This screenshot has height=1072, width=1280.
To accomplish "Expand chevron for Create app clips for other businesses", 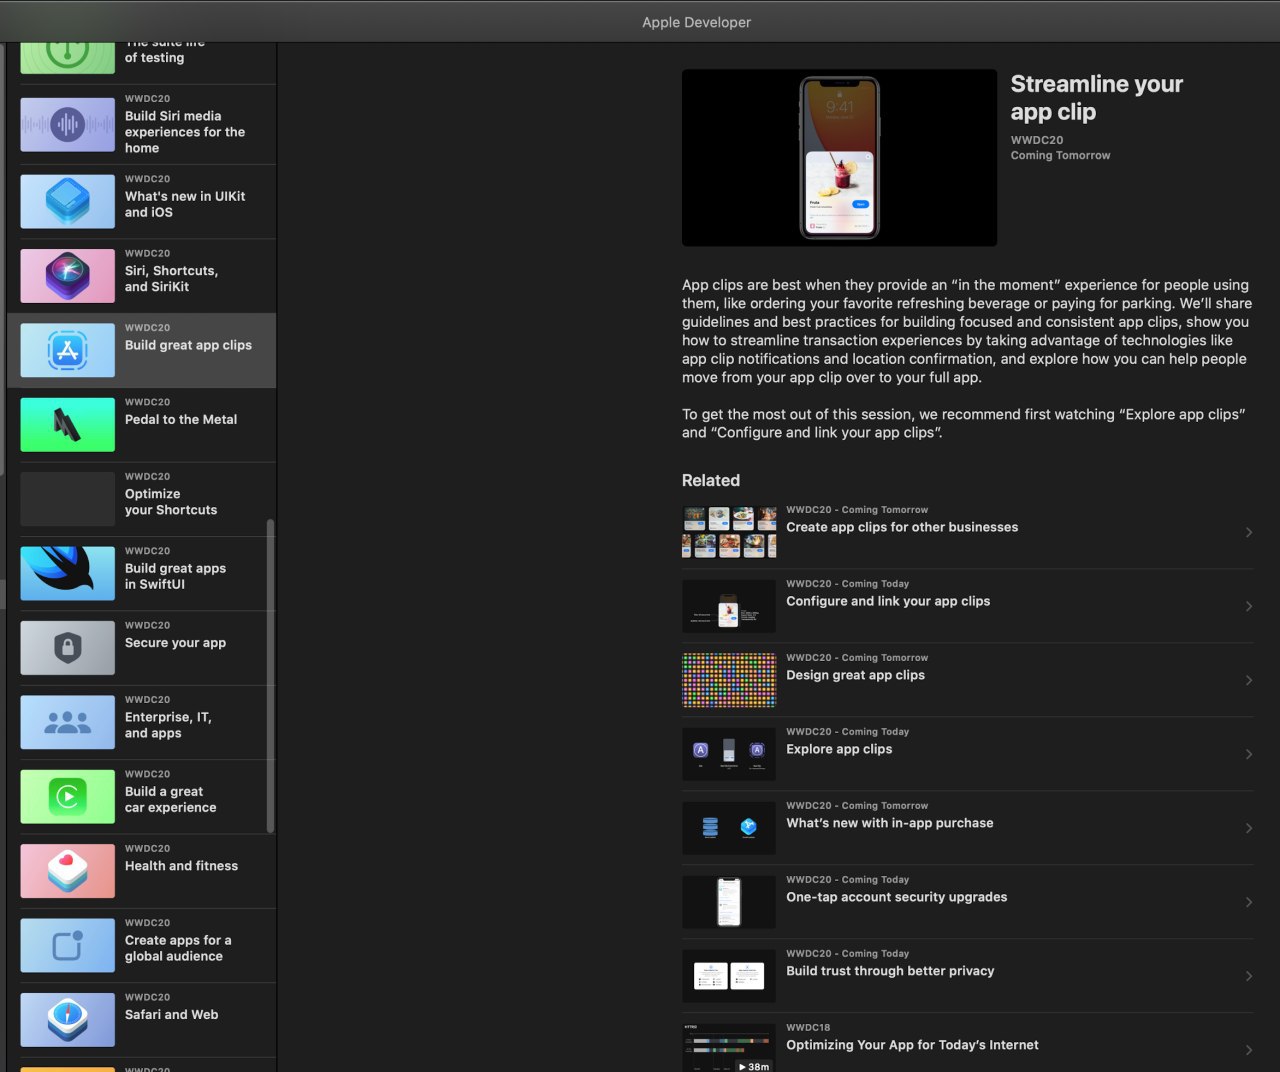I will pos(1249,532).
